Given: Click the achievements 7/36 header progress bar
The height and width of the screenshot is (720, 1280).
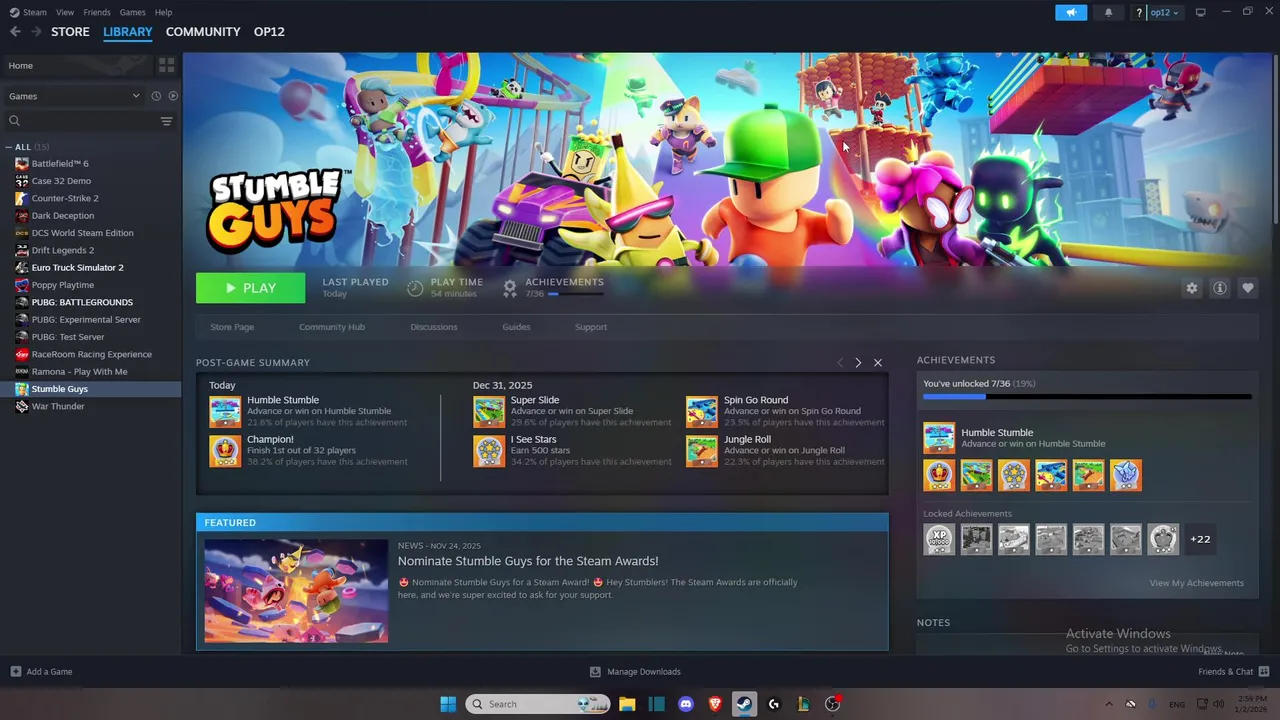Looking at the screenshot, I should [576, 294].
